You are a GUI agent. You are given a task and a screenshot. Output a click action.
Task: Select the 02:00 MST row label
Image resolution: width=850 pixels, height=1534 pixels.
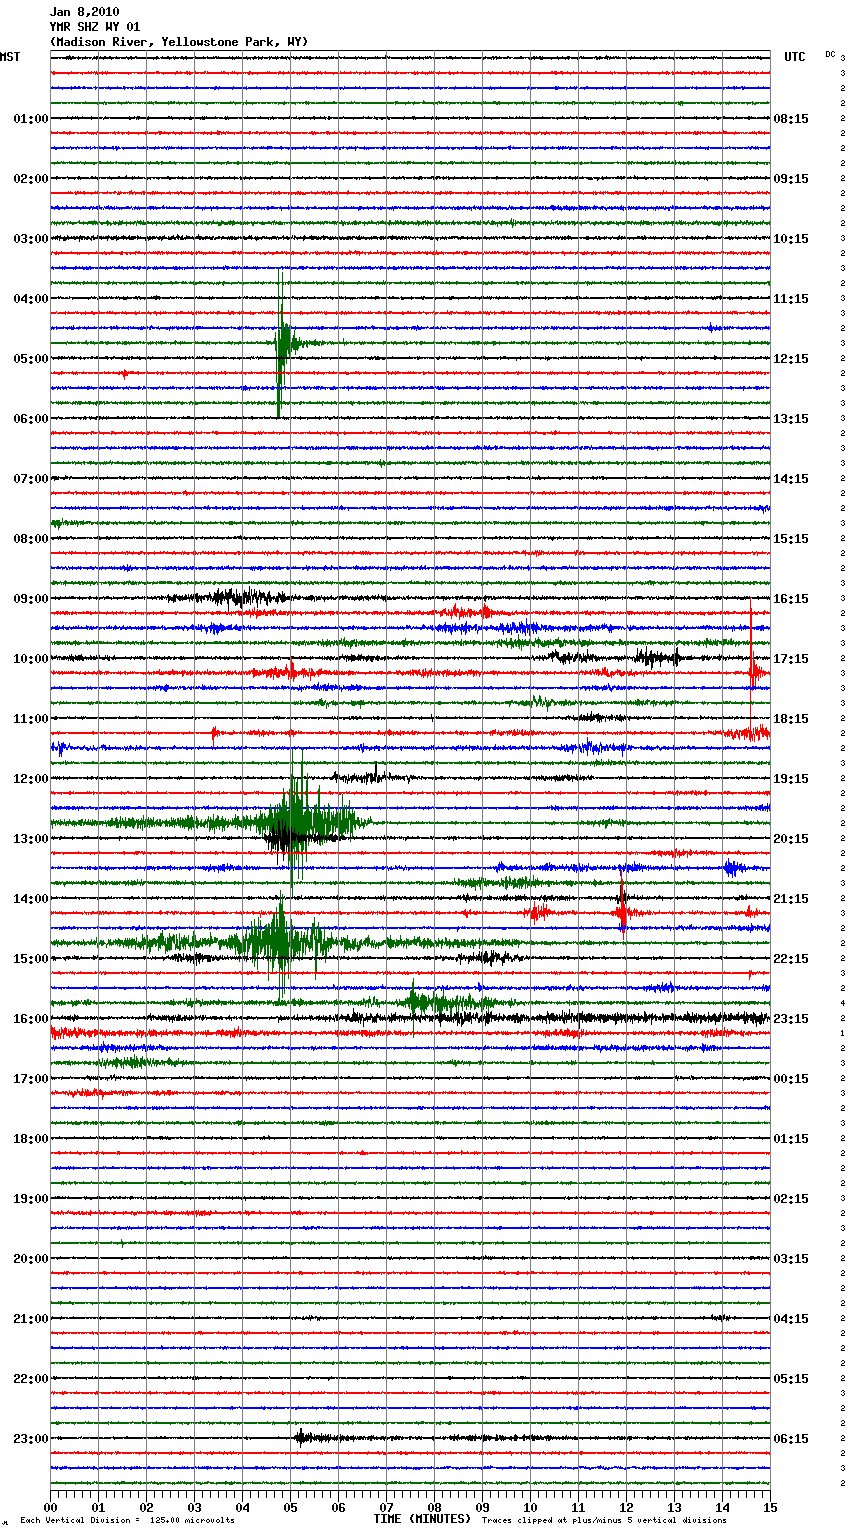click(x=30, y=179)
